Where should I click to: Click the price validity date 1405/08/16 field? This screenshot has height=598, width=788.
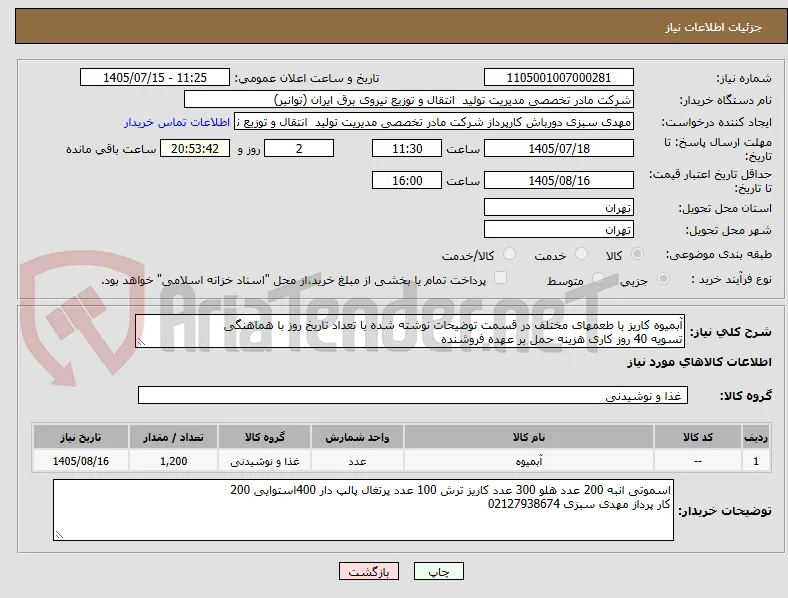[558, 180]
